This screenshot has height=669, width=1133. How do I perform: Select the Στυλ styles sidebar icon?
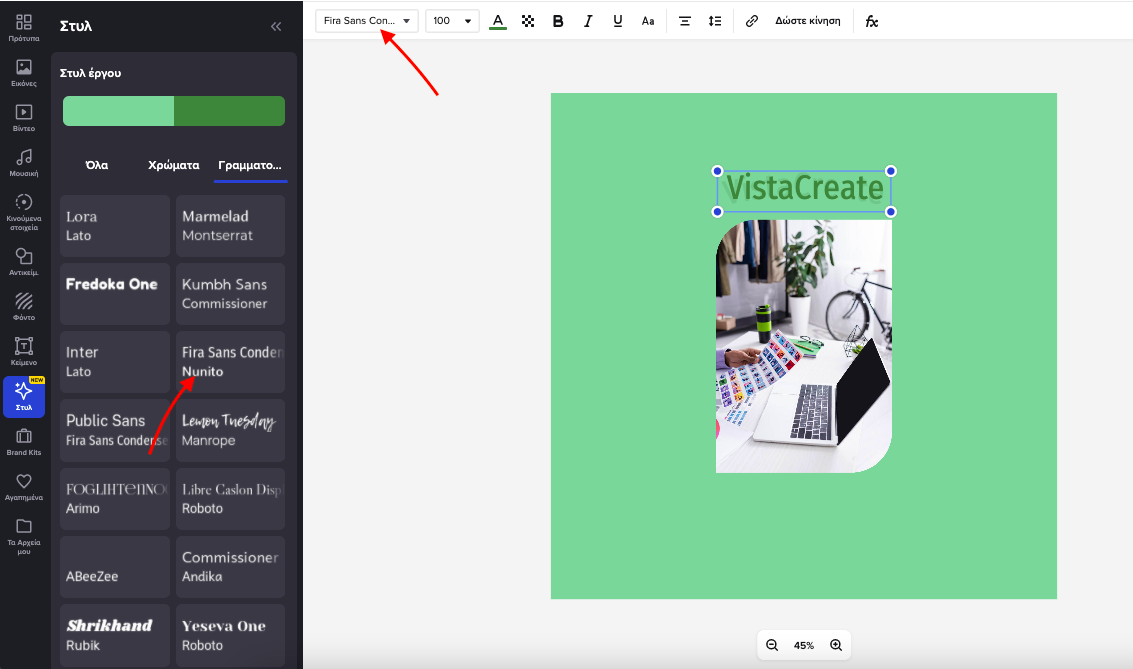coord(24,397)
